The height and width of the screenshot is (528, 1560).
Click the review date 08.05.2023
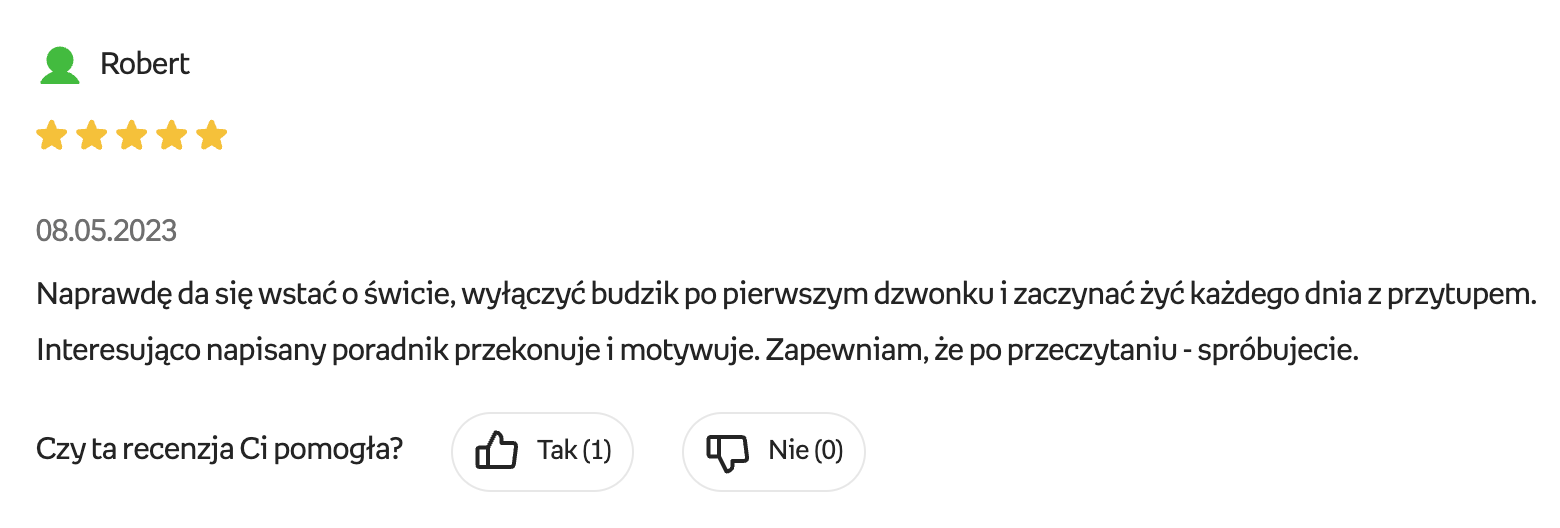(106, 232)
